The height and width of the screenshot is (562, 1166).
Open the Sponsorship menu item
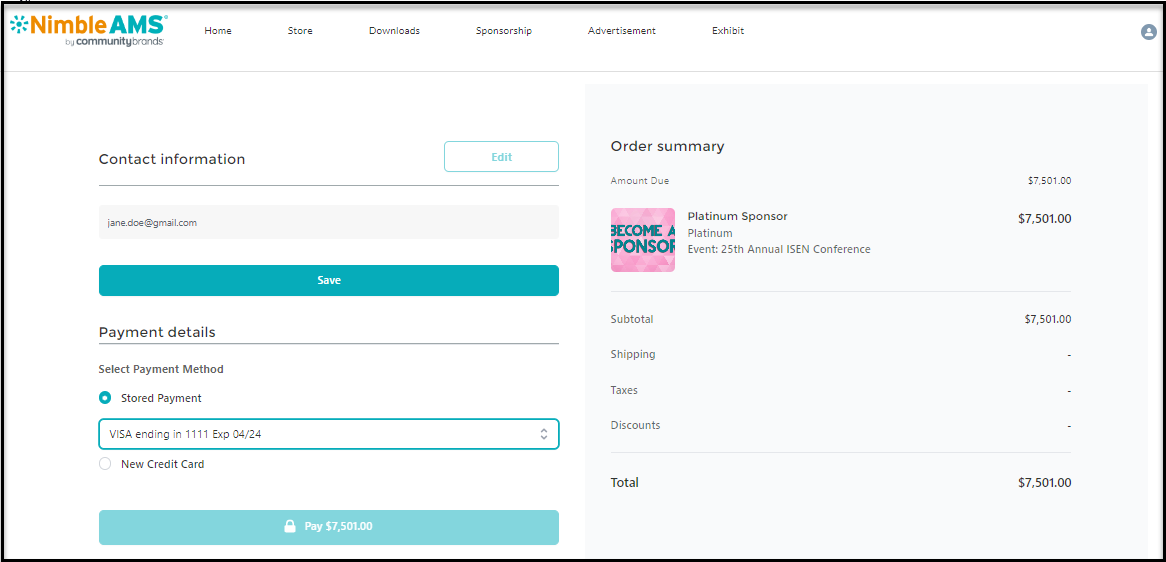pos(503,31)
